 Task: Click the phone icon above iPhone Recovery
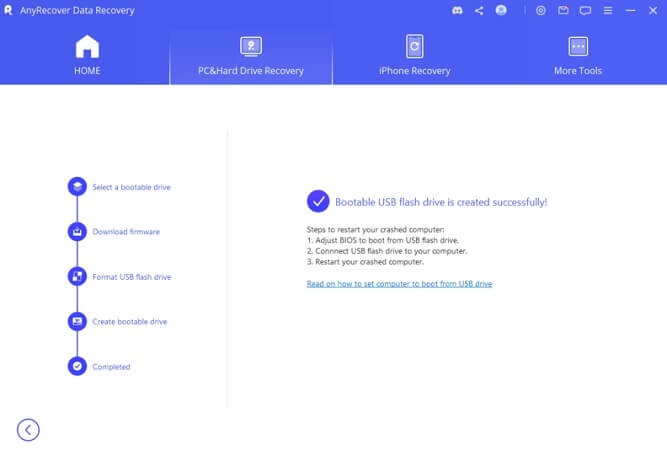point(414,46)
